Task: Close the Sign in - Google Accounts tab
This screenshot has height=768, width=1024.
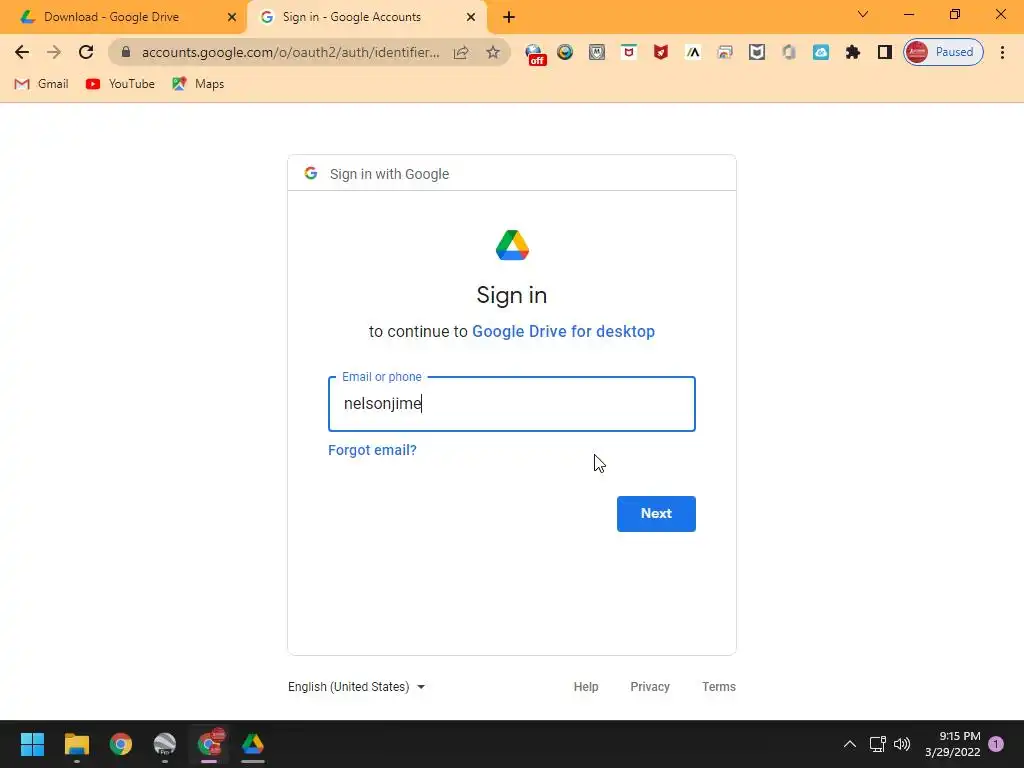Action: [471, 17]
